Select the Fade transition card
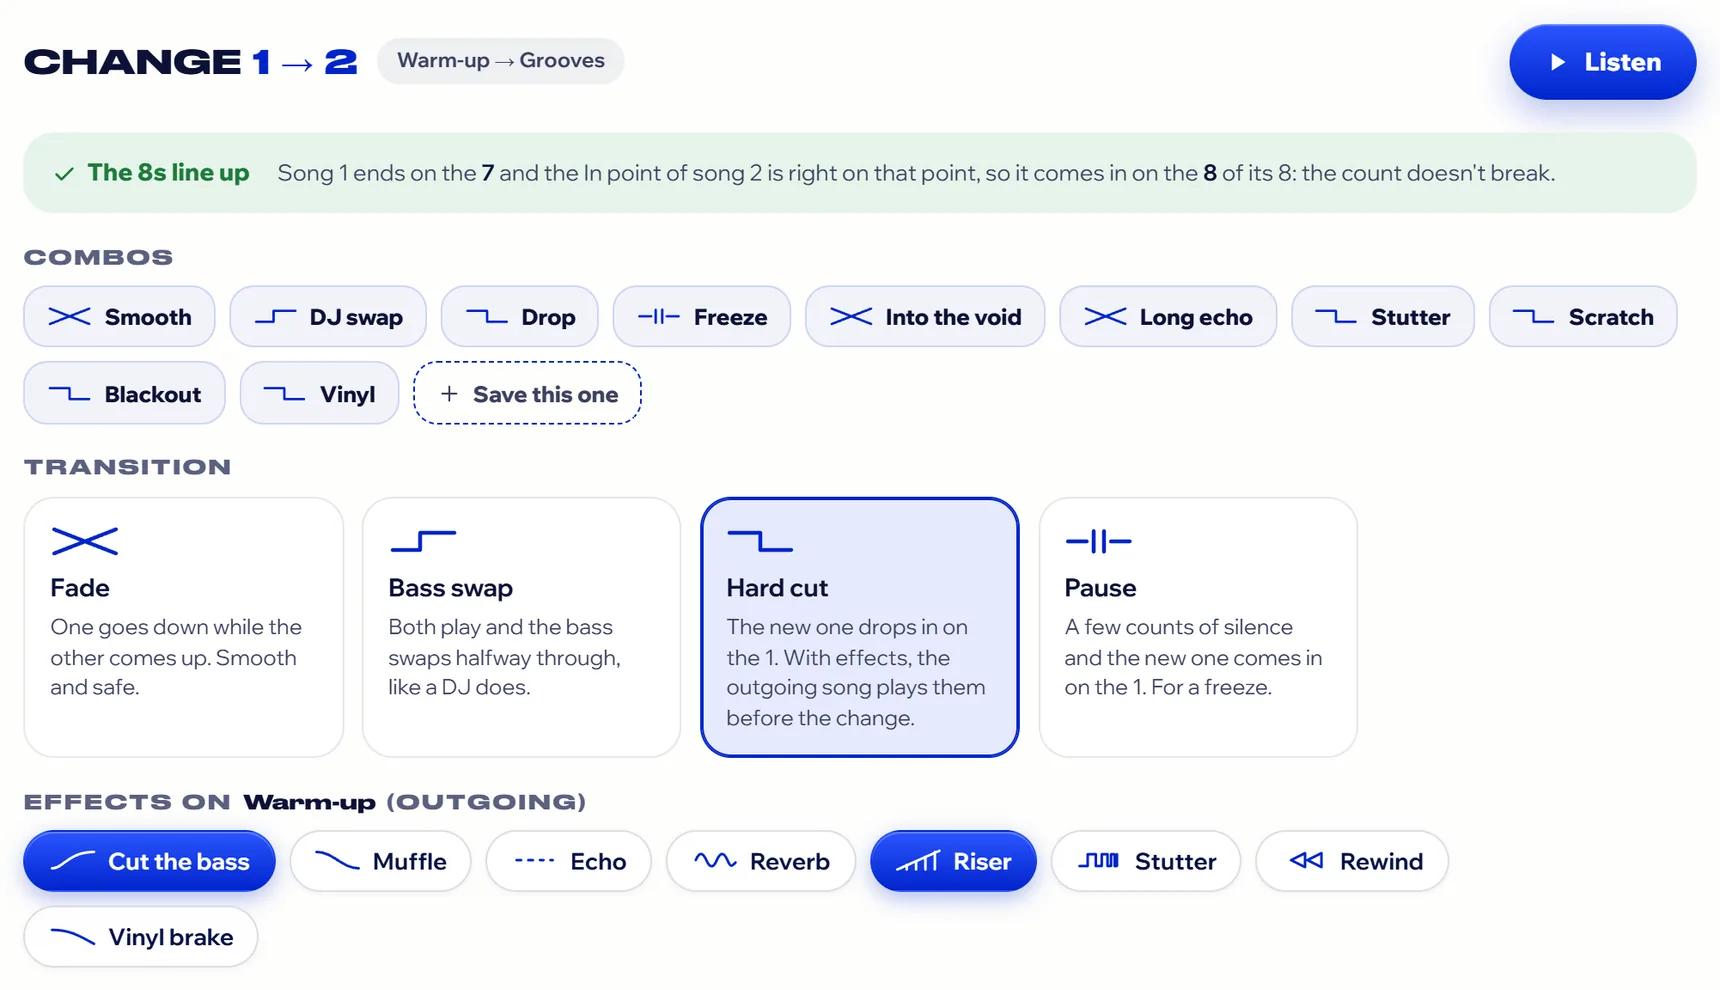This screenshot has height=990, width=1720. (x=184, y=627)
